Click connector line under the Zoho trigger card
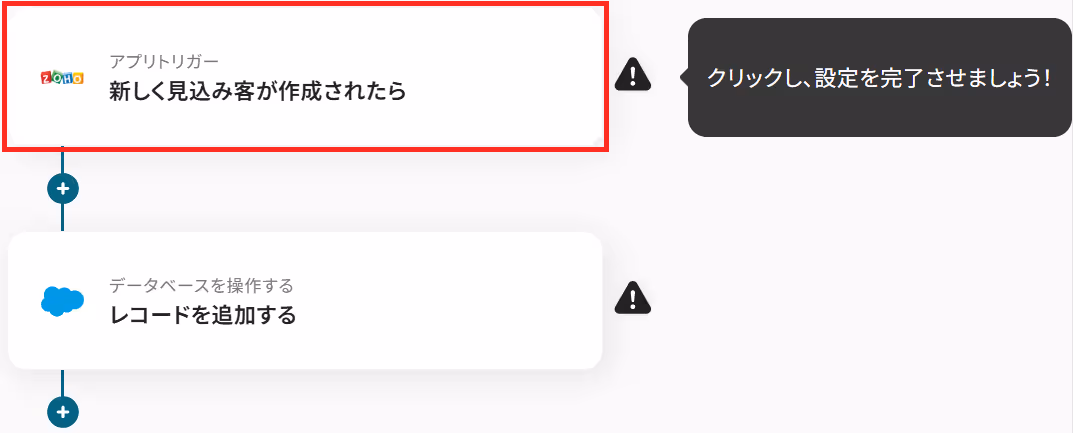This screenshot has height=433, width=1073. (63, 161)
